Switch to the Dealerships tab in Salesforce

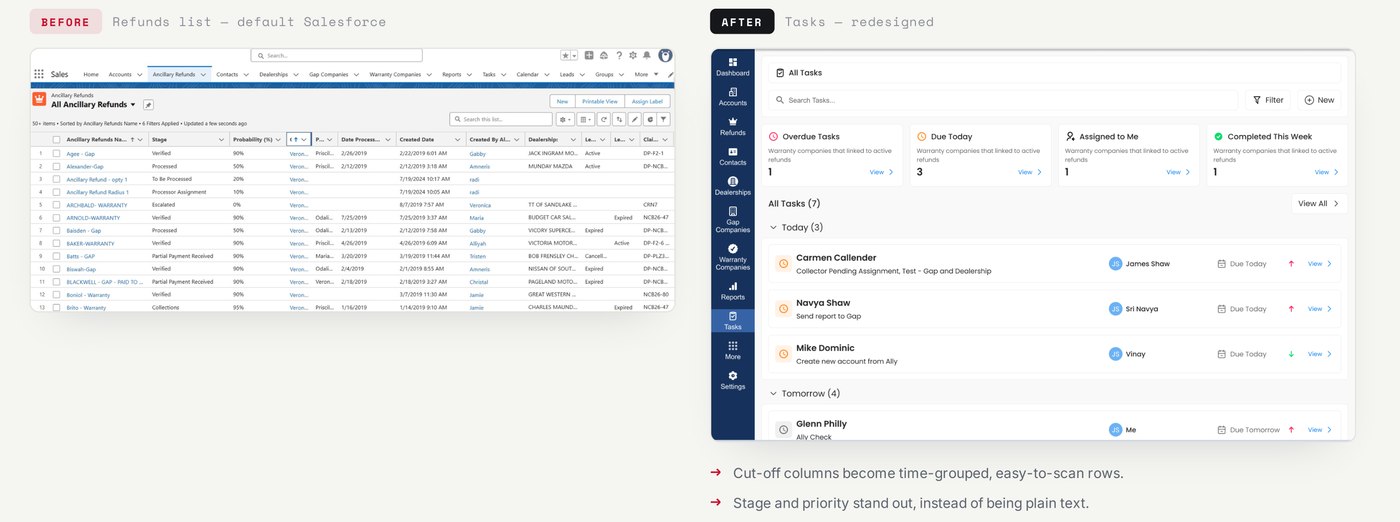tap(274, 74)
